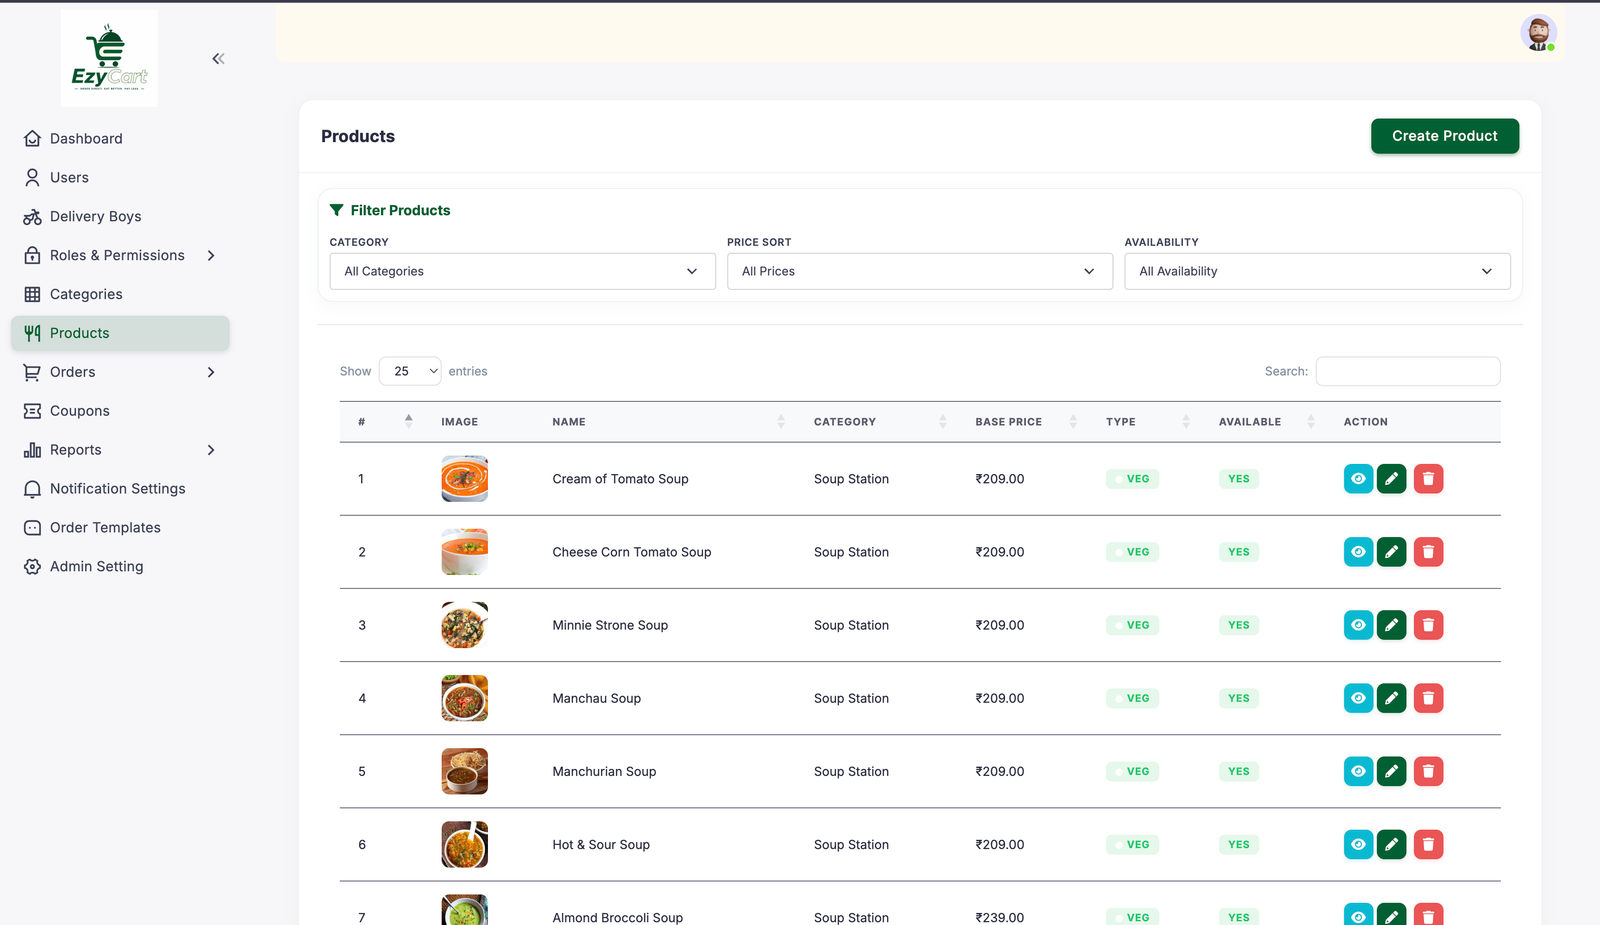Viewport: 1600px width, 925px height.
Task: Delete Minnie Strone Soup product
Action: [x=1428, y=625]
